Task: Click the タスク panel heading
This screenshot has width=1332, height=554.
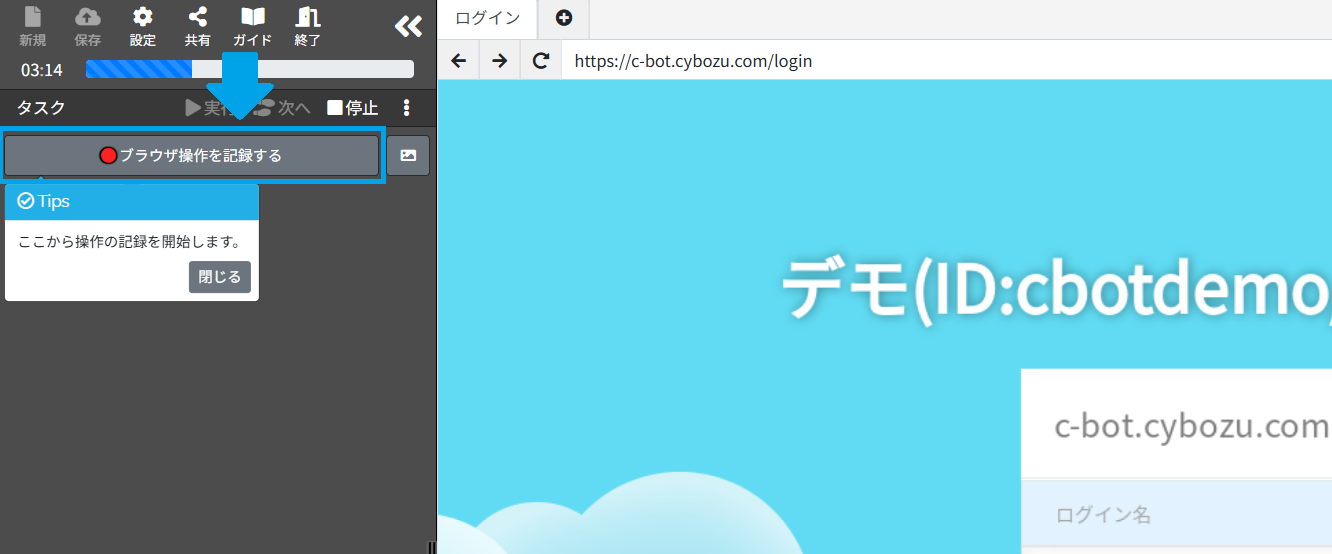Action: (41, 108)
